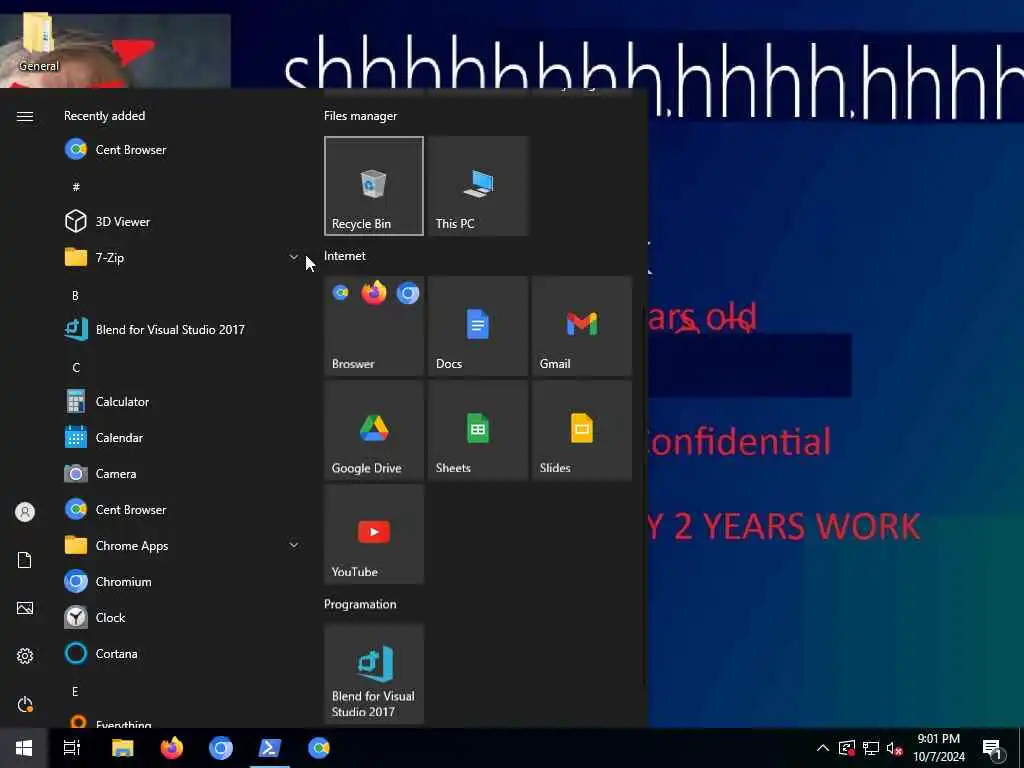Viewport: 1024px width, 768px height.
Task: Launch the Sheets tile
Action: [478, 430]
